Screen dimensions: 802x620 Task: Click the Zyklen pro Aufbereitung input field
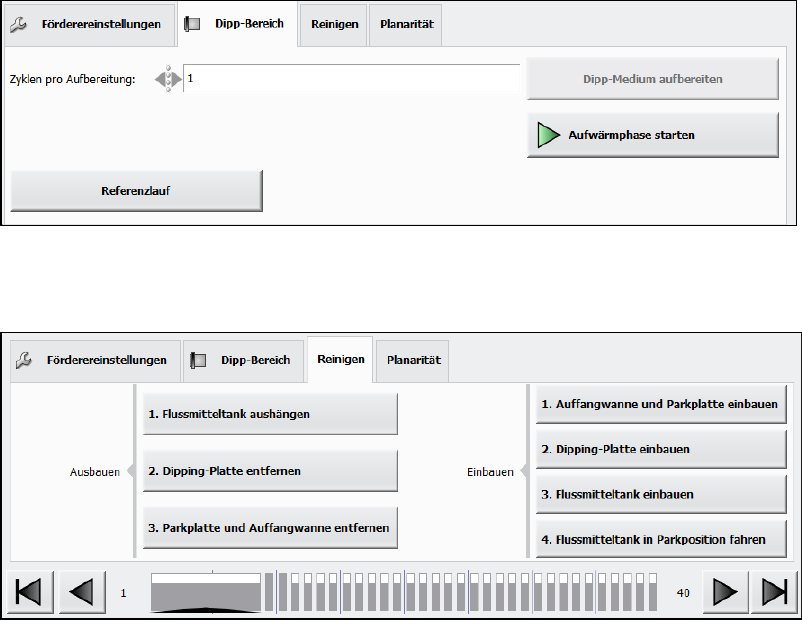click(x=350, y=79)
